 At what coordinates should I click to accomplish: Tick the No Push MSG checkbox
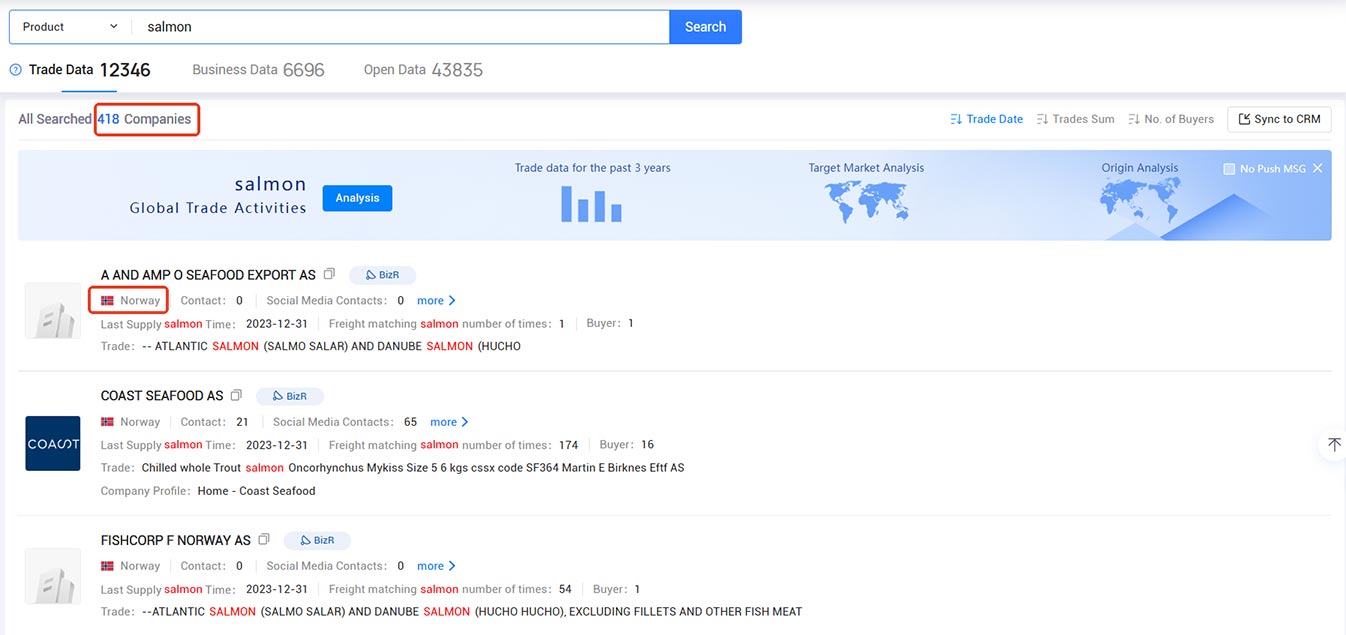pos(1229,169)
